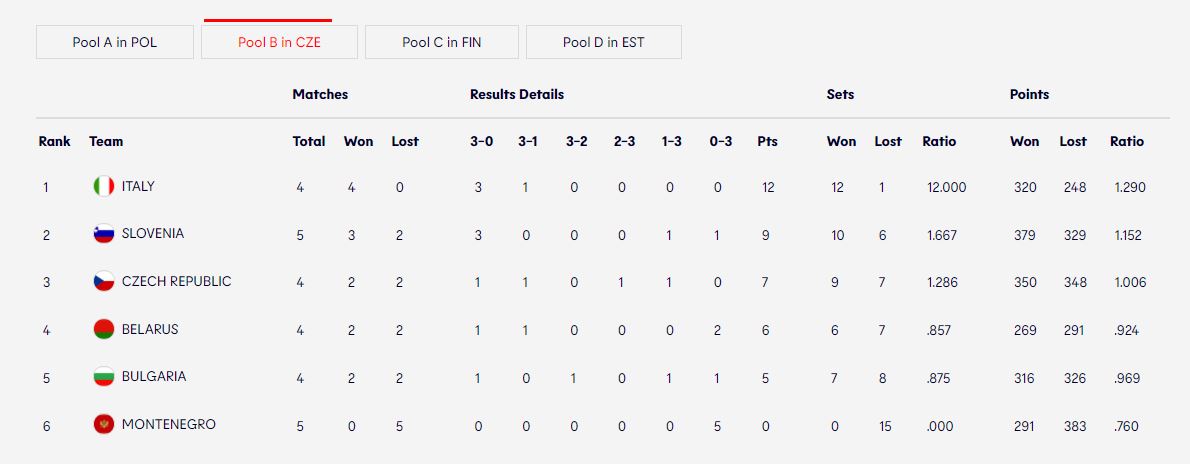Click the Pts column header
The height and width of the screenshot is (464, 1190).
767,141
